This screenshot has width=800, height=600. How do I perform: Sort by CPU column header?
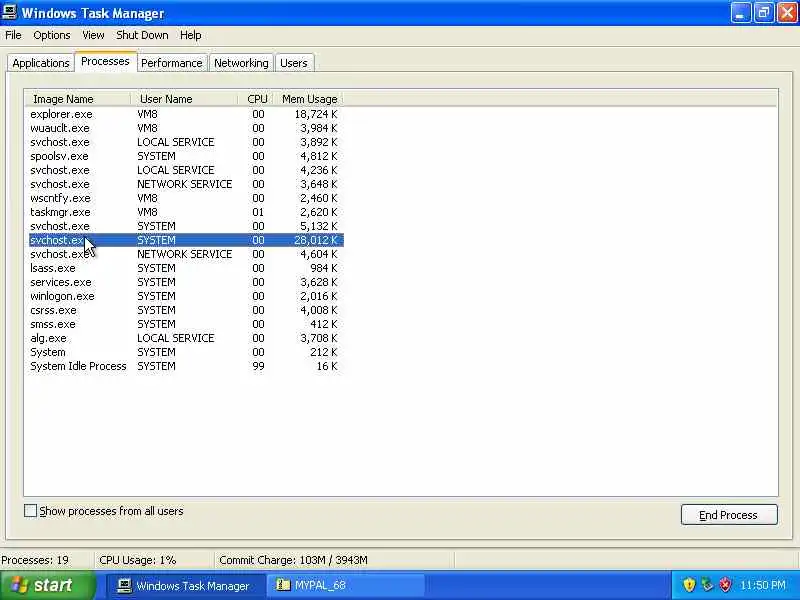[257, 99]
